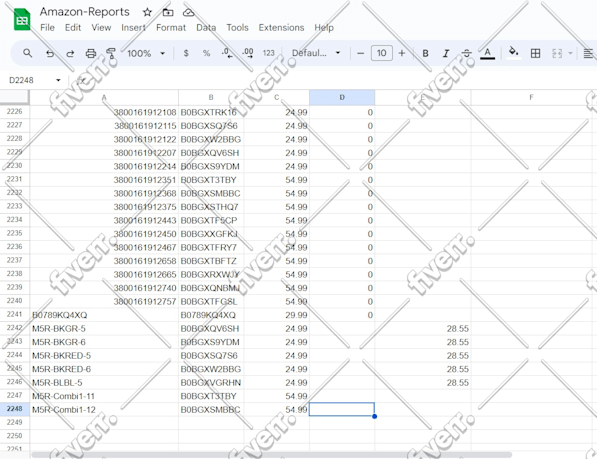Open more number formats 123
Screen dimensions: 597x459
[268, 53]
